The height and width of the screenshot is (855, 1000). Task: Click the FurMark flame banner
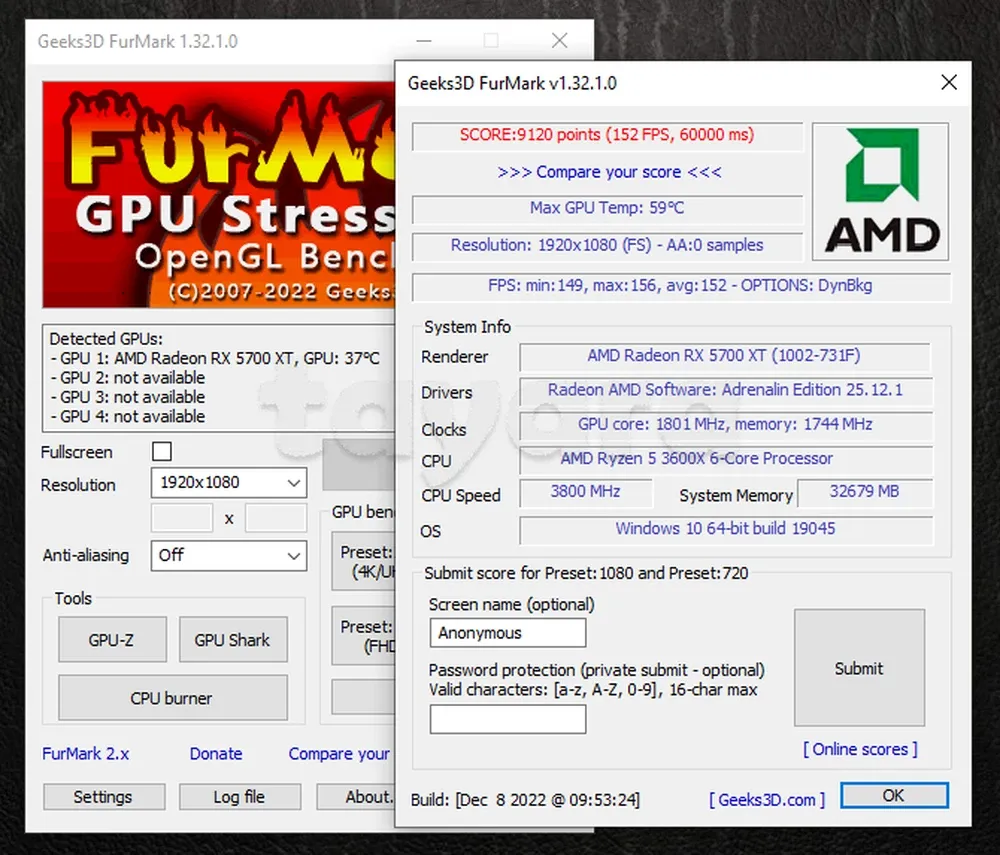pyautogui.click(x=218, y=195)
